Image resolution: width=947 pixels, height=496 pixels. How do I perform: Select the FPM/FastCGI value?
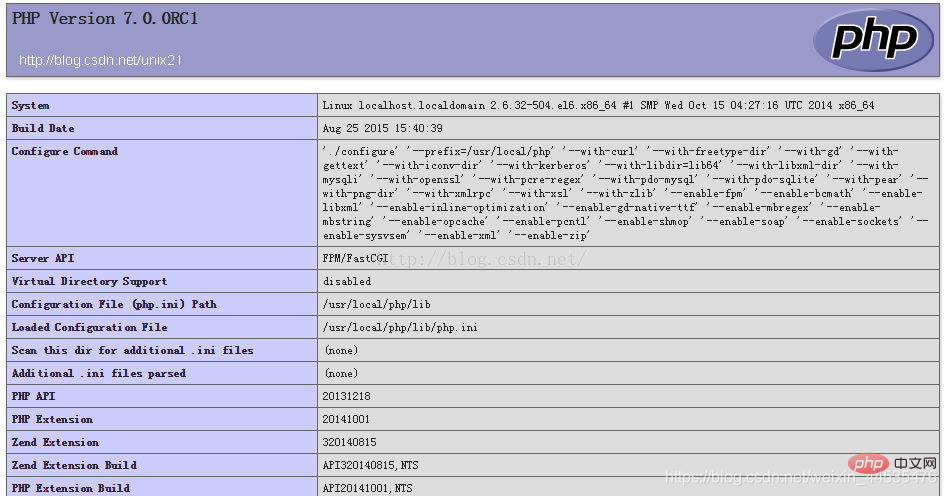(x=354, y=259)
